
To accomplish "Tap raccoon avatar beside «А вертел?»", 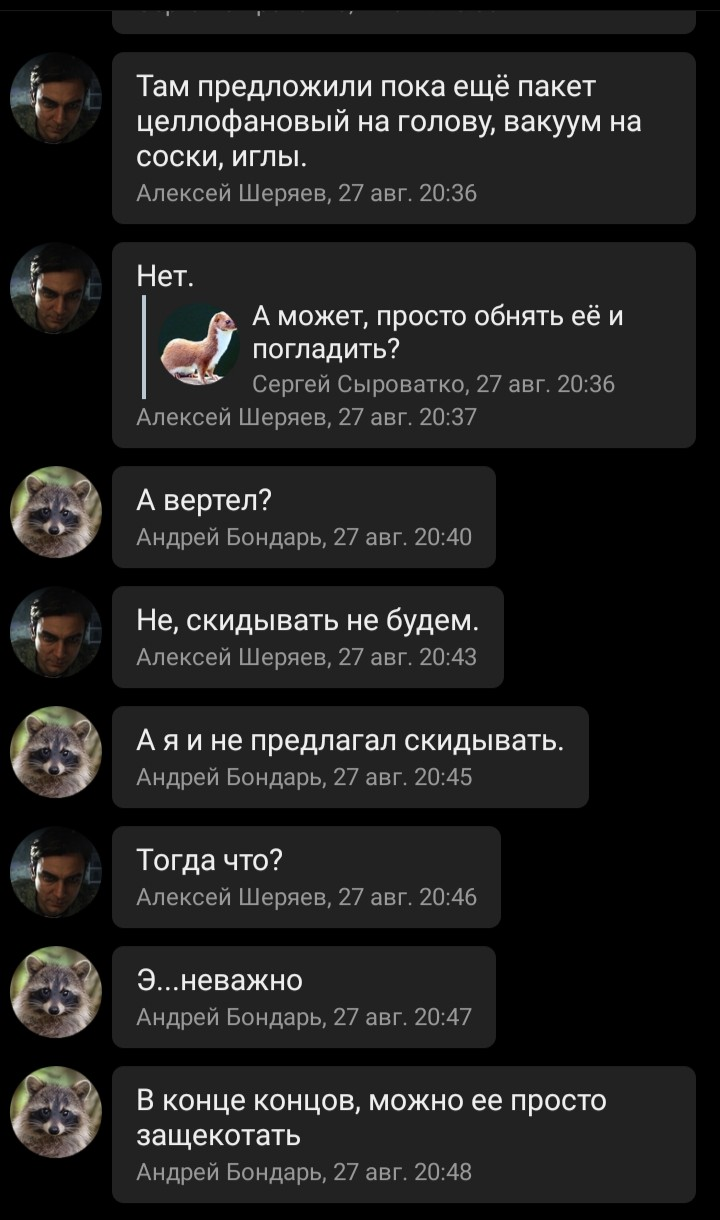I will coord(56,512).
